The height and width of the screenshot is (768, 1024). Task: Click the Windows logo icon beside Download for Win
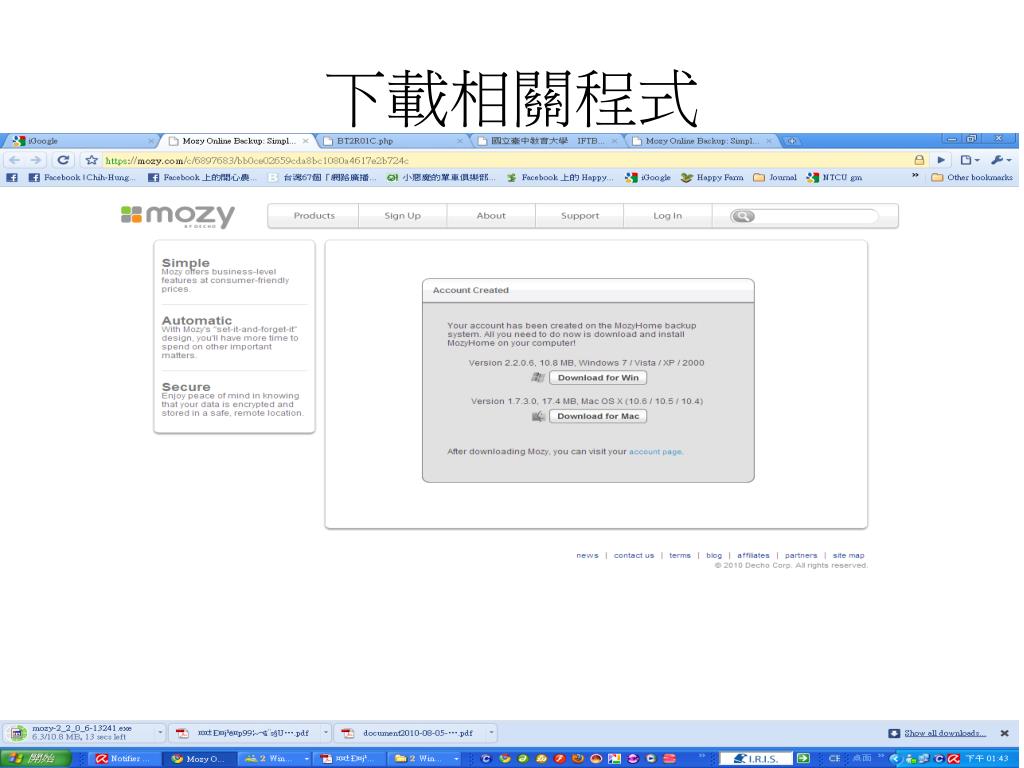click(x=538, y=377)
